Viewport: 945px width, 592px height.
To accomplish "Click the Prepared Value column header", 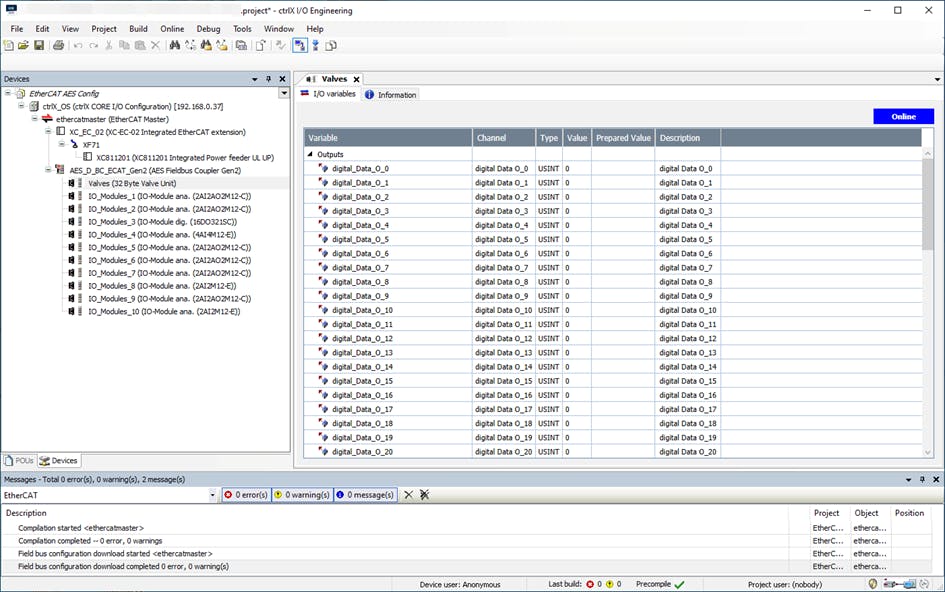I will [x=623, y=138].
